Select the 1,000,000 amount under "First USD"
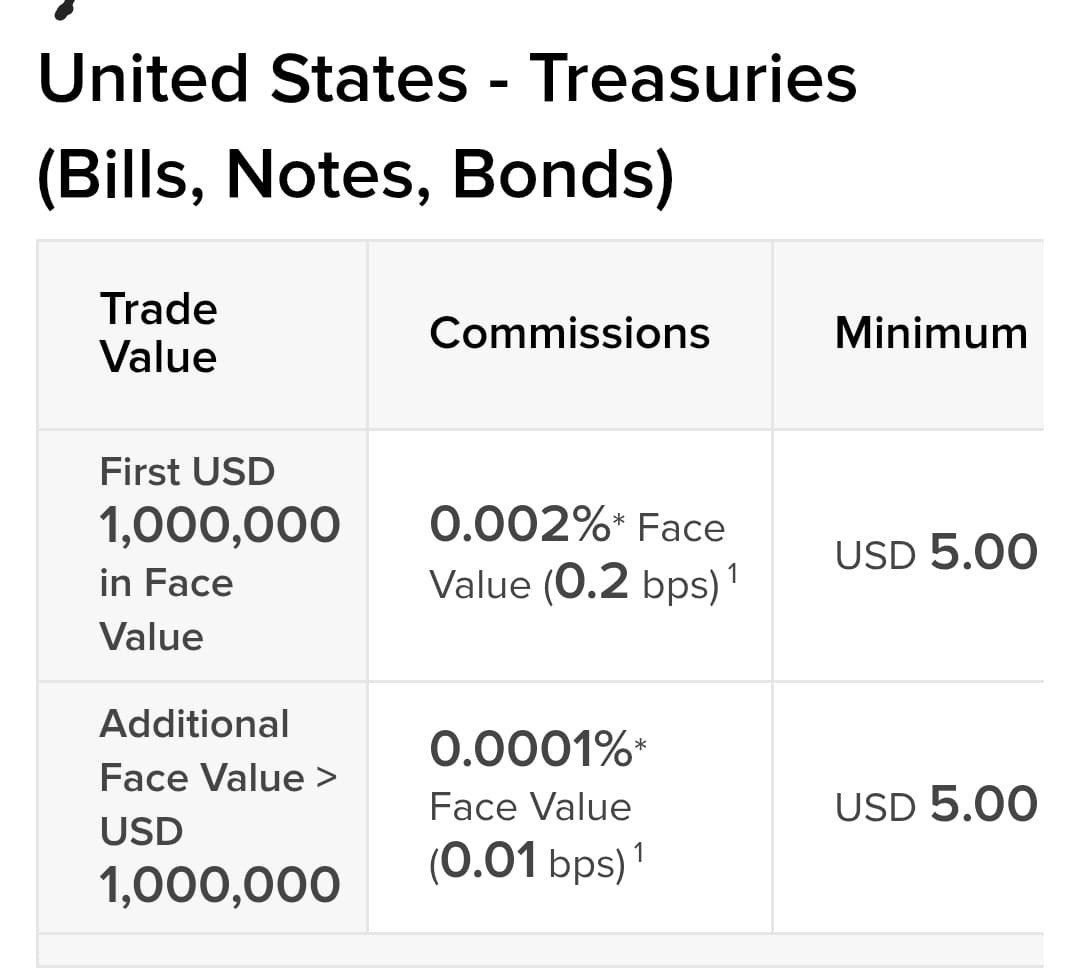 tap(220, 525)
